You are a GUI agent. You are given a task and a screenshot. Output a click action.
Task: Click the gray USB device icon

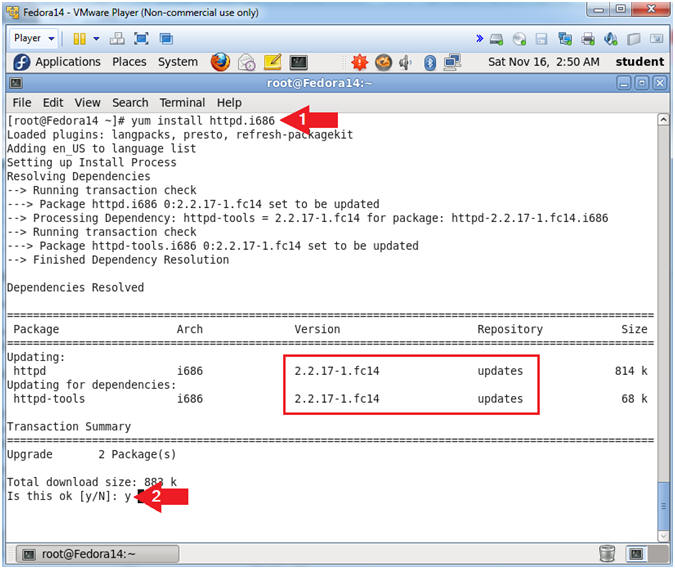click(634, 39)
